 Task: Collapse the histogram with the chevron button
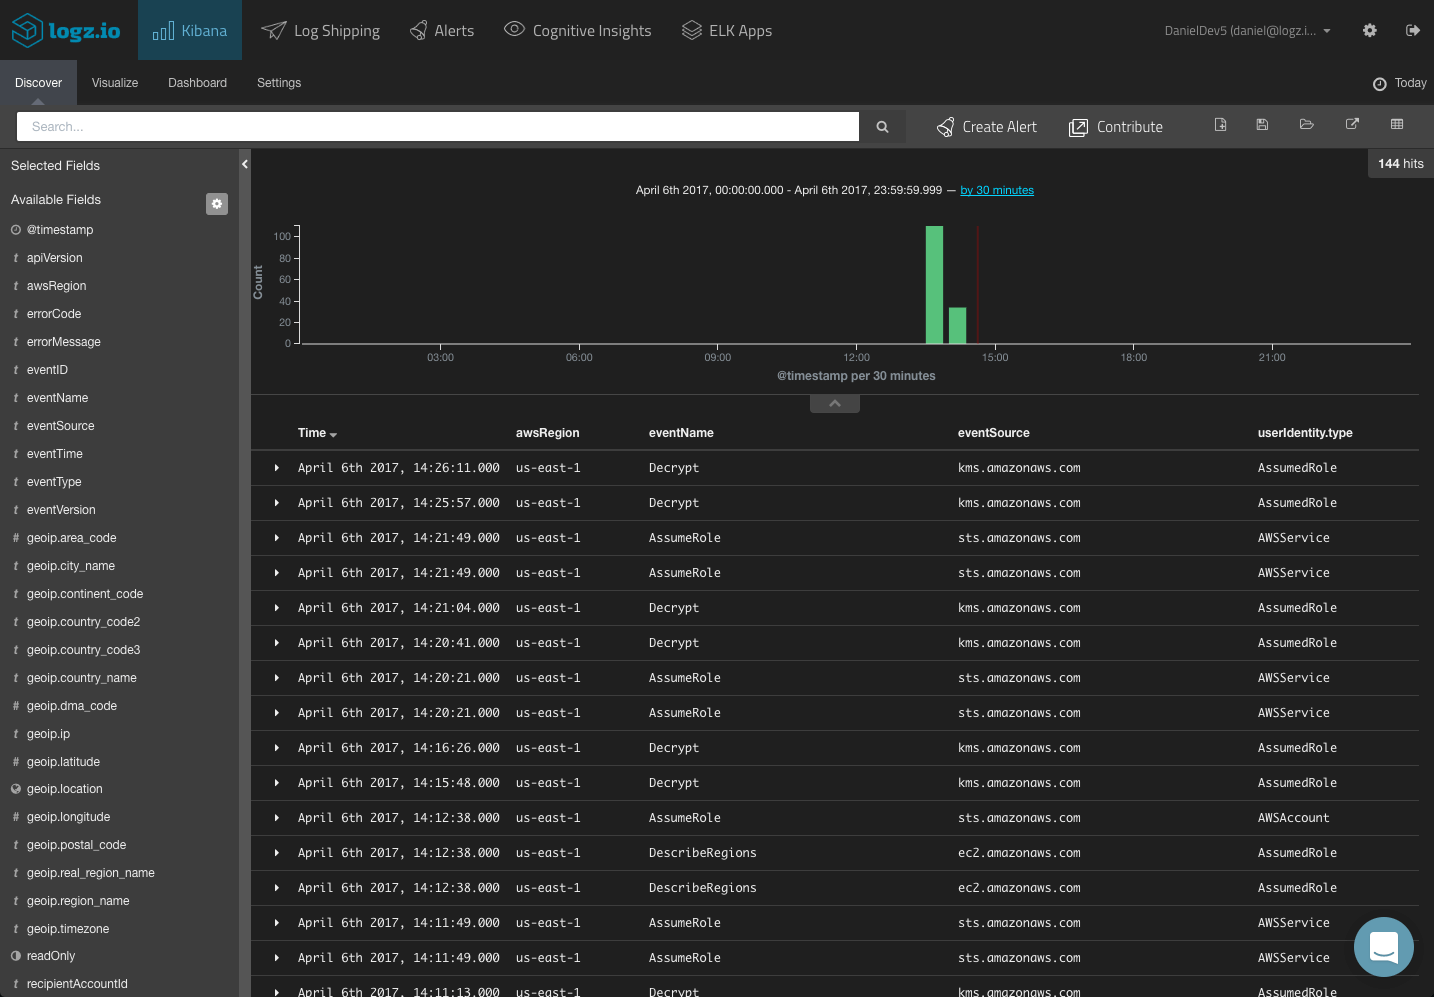[834, 402]
